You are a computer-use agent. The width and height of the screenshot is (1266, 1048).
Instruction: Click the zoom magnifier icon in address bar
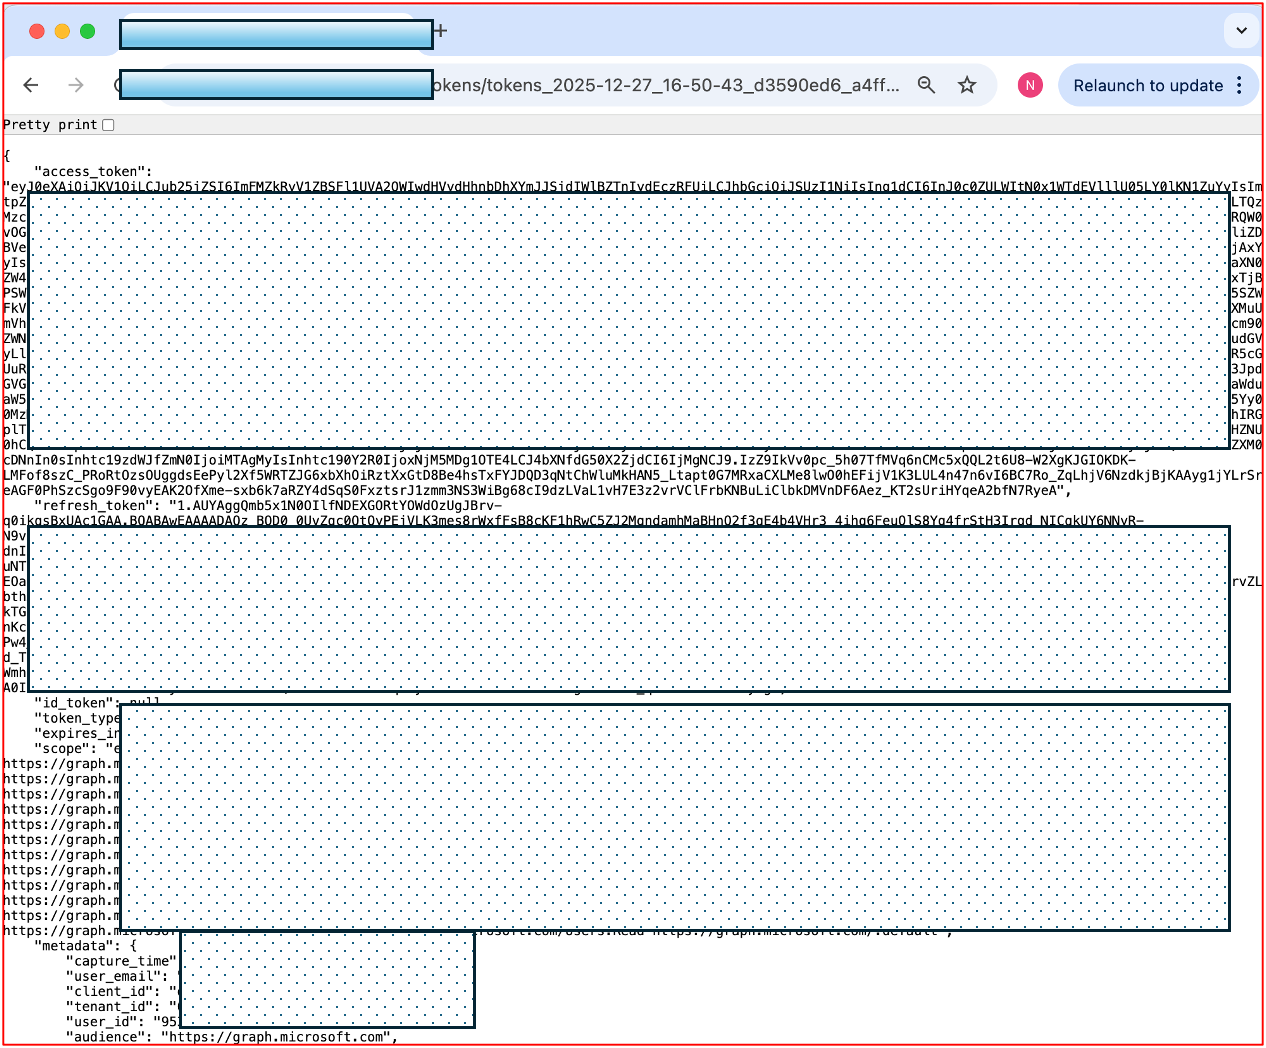[927, 85]
